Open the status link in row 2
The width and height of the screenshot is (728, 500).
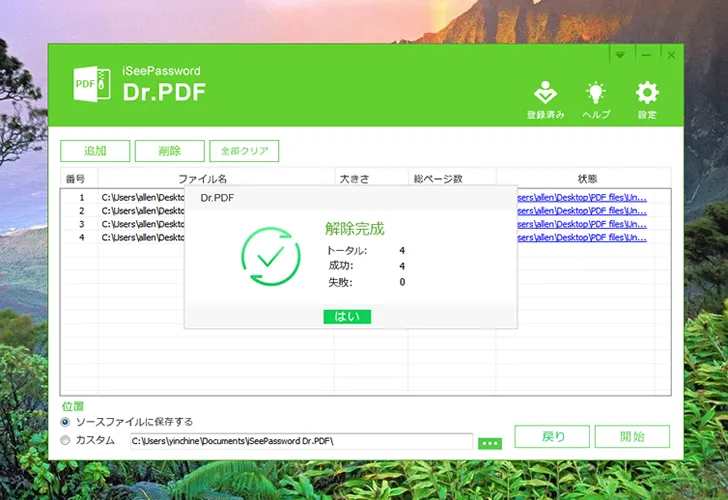pyautogui.click(x=582, y=211)
